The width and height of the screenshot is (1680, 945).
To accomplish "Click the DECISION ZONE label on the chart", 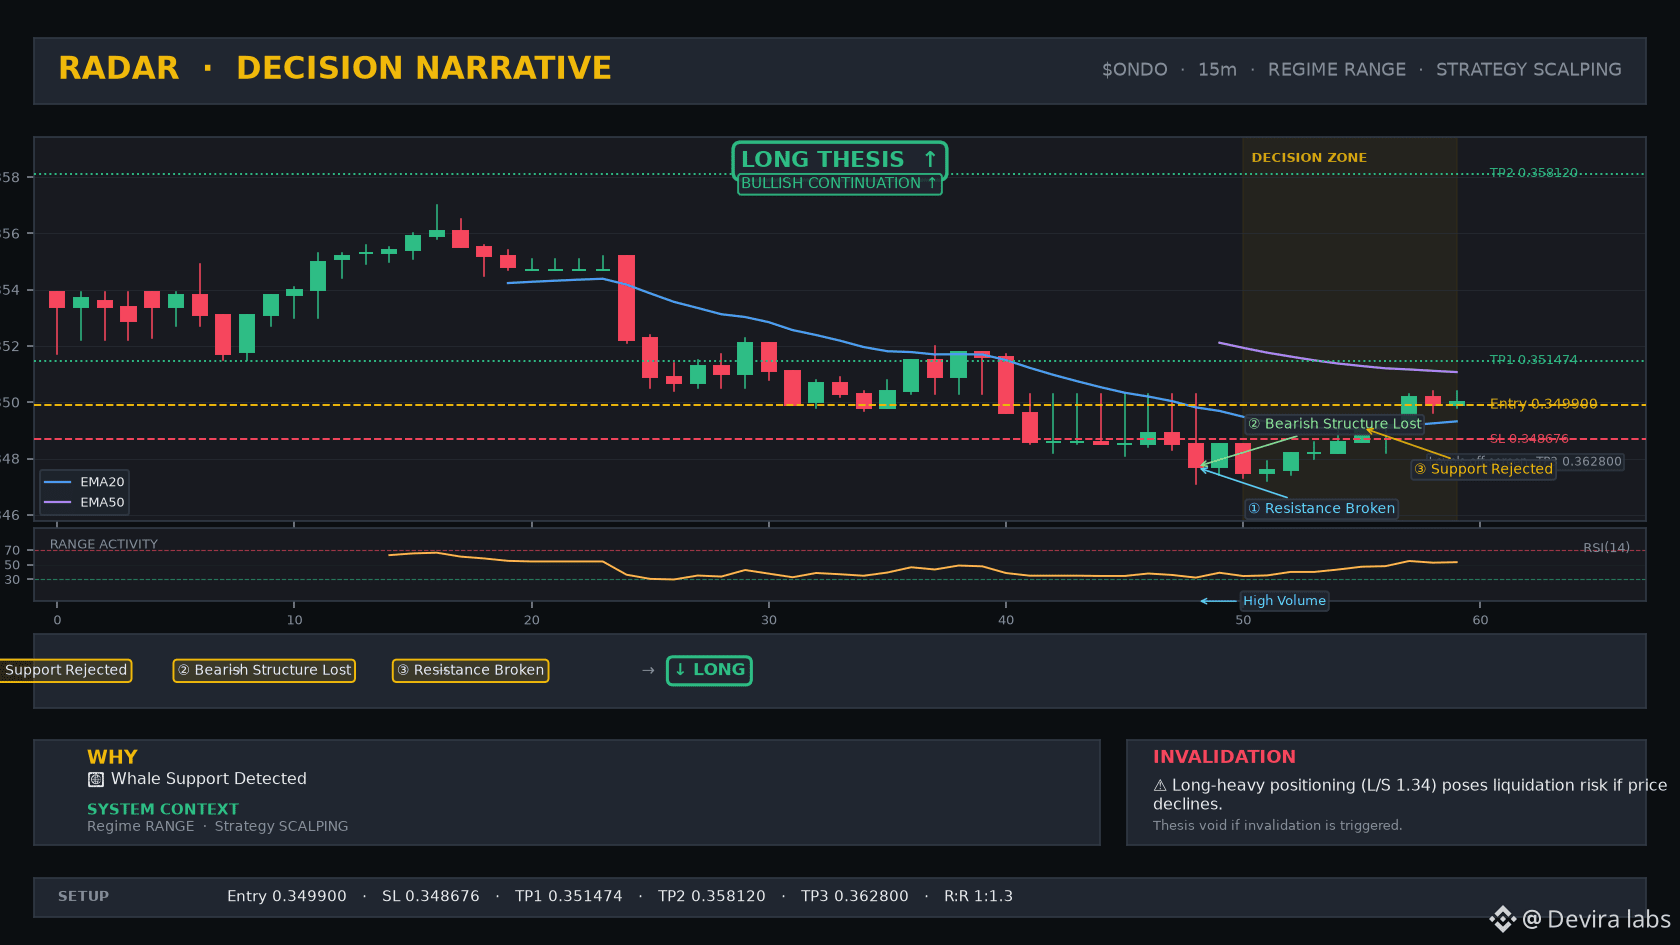I will pyautogui.click(x=1309, y=158).
